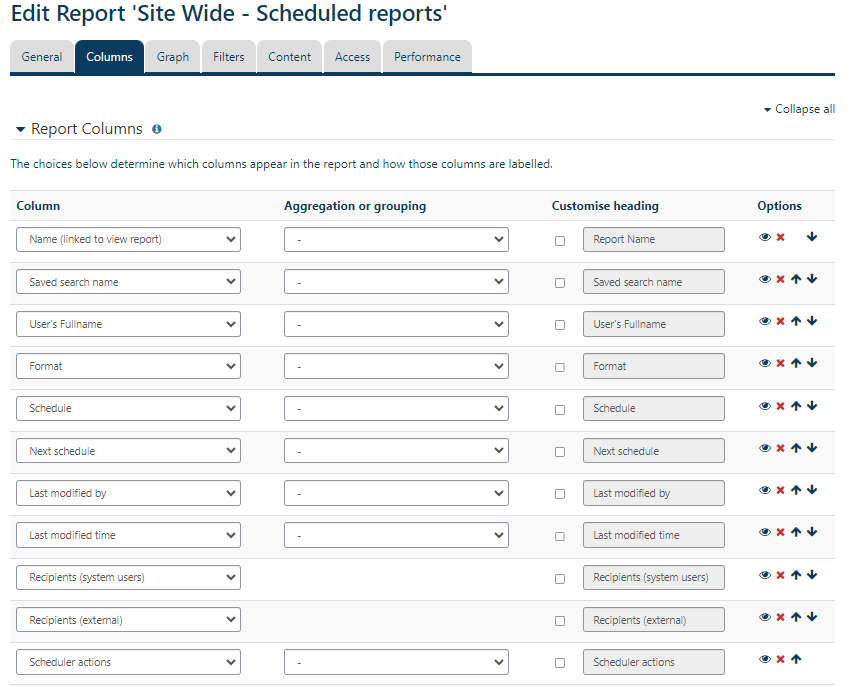Move the Schedule column down

pos(812,406)
